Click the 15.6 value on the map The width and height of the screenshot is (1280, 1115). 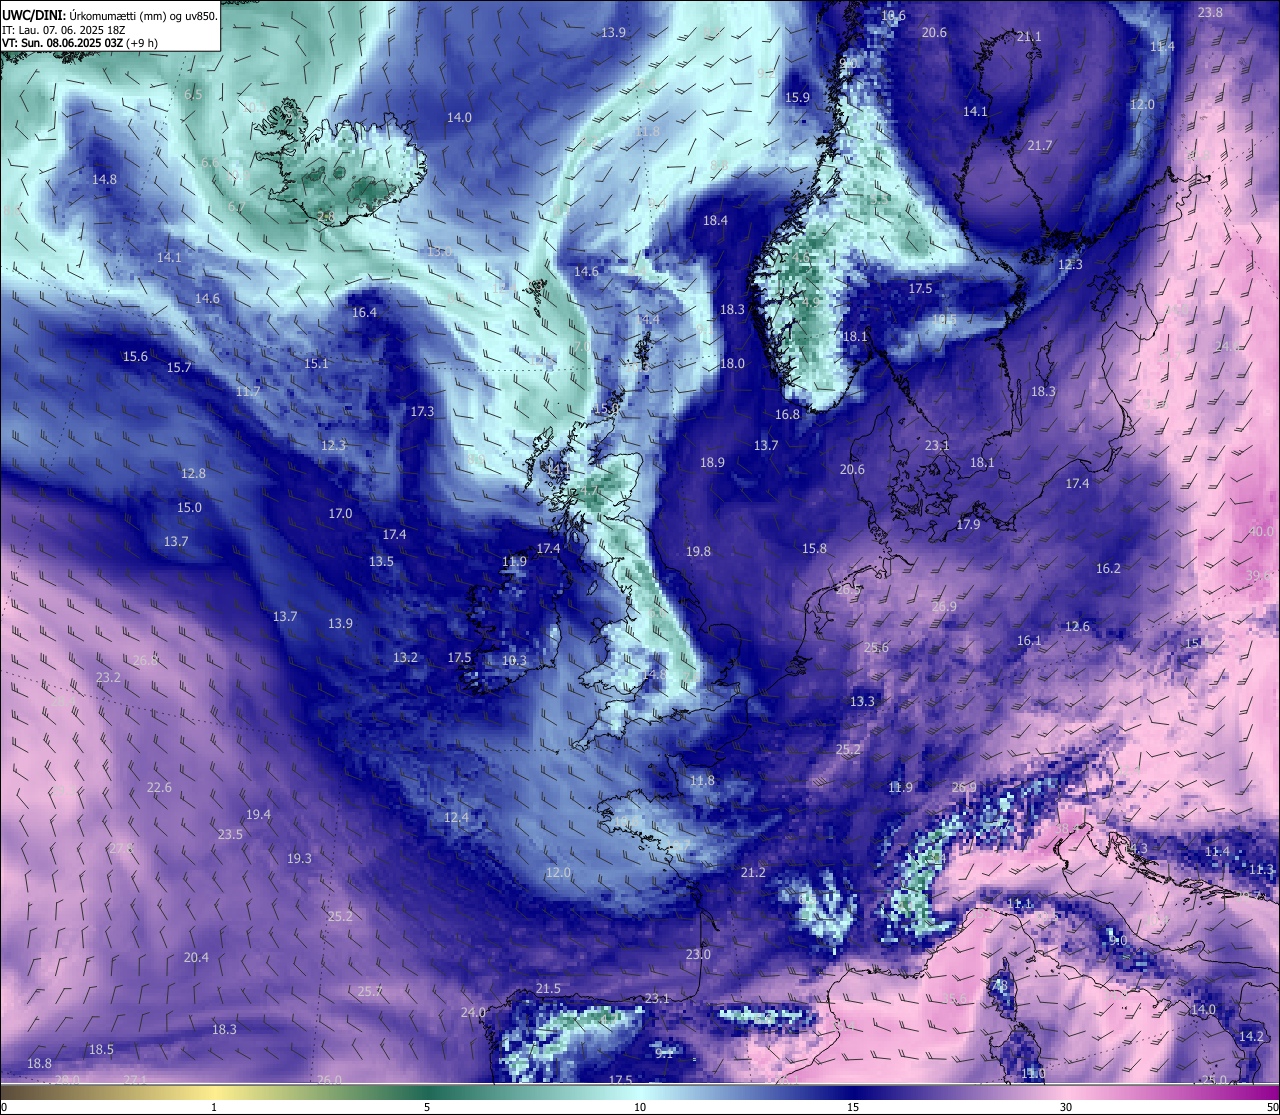point(135,357)
